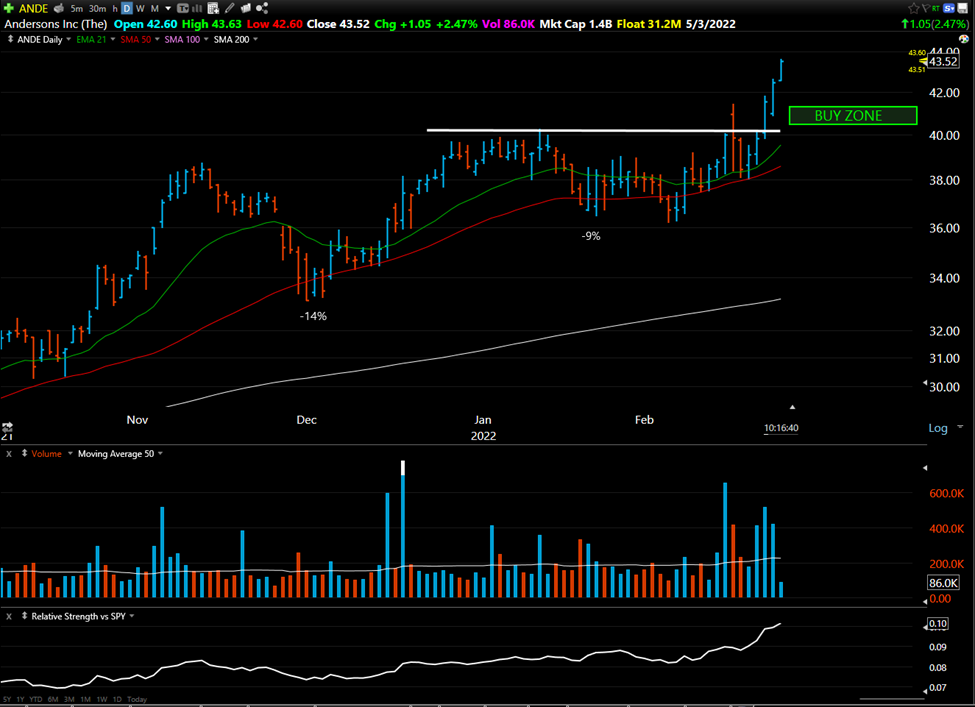Screen dimensions: 975x707
Task: Select the Weekly (W) timeframe
Action: [x=140, y=9]
